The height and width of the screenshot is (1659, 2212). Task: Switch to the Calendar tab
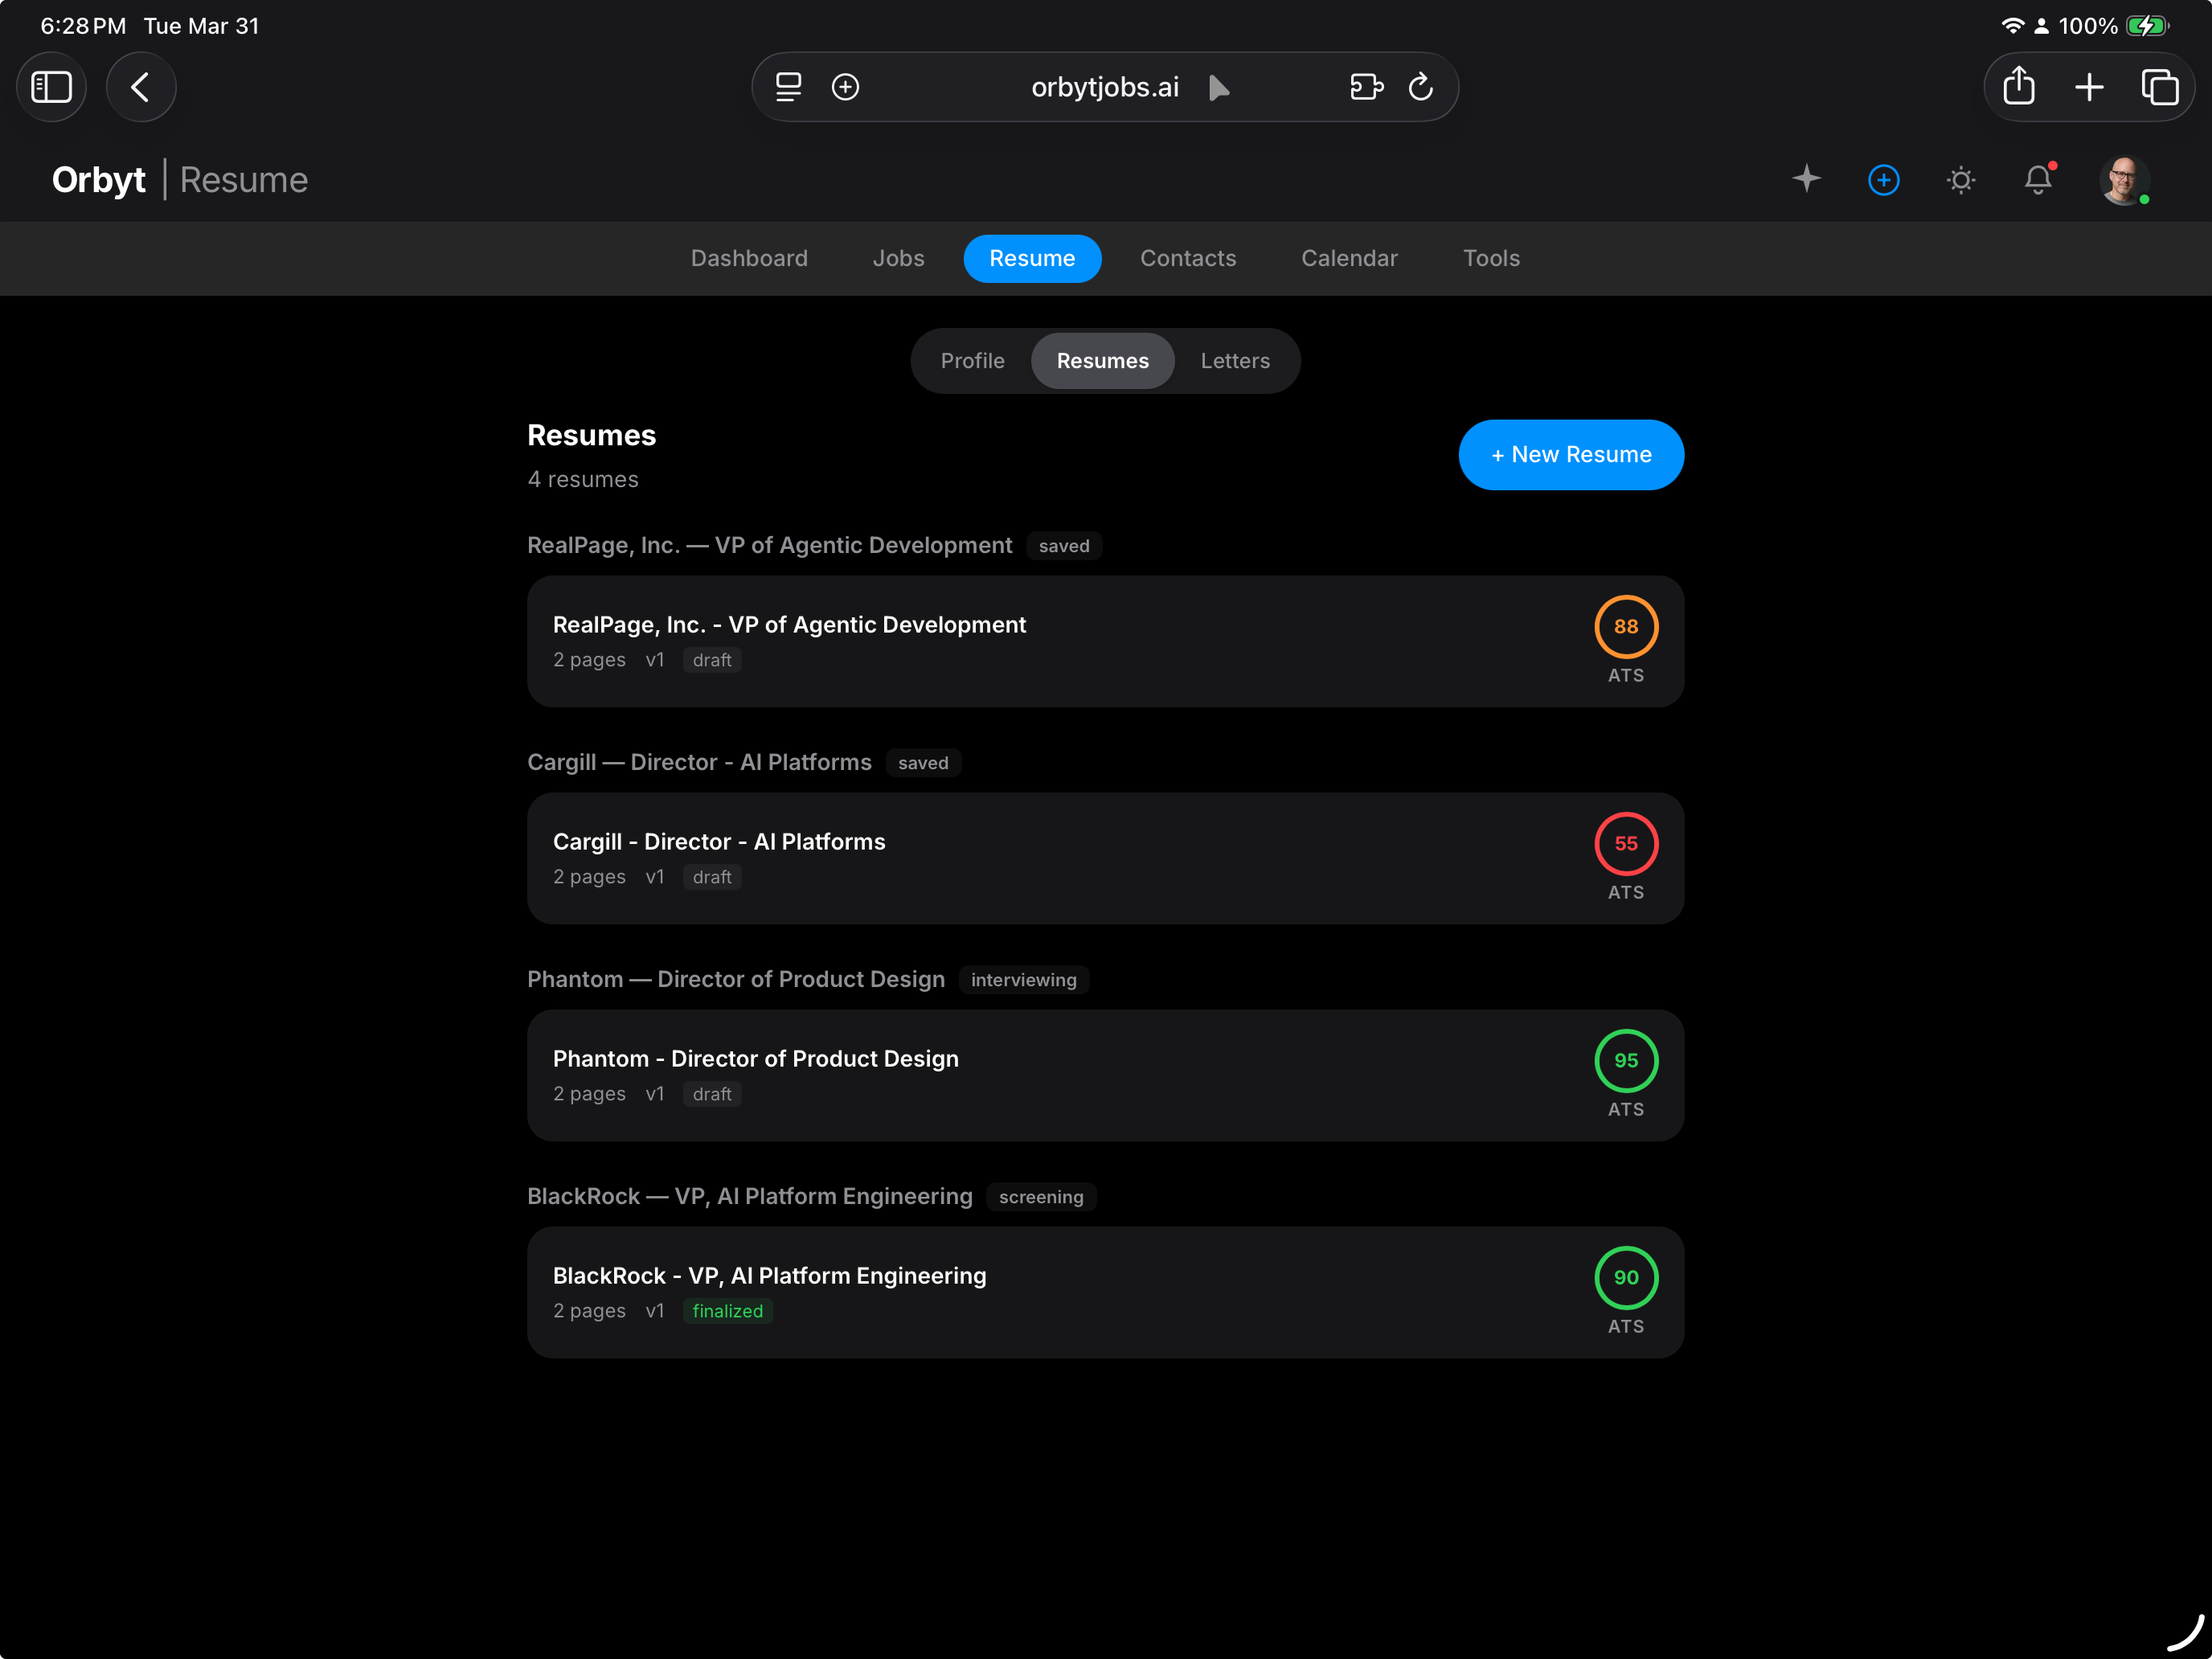[1349, 258]
